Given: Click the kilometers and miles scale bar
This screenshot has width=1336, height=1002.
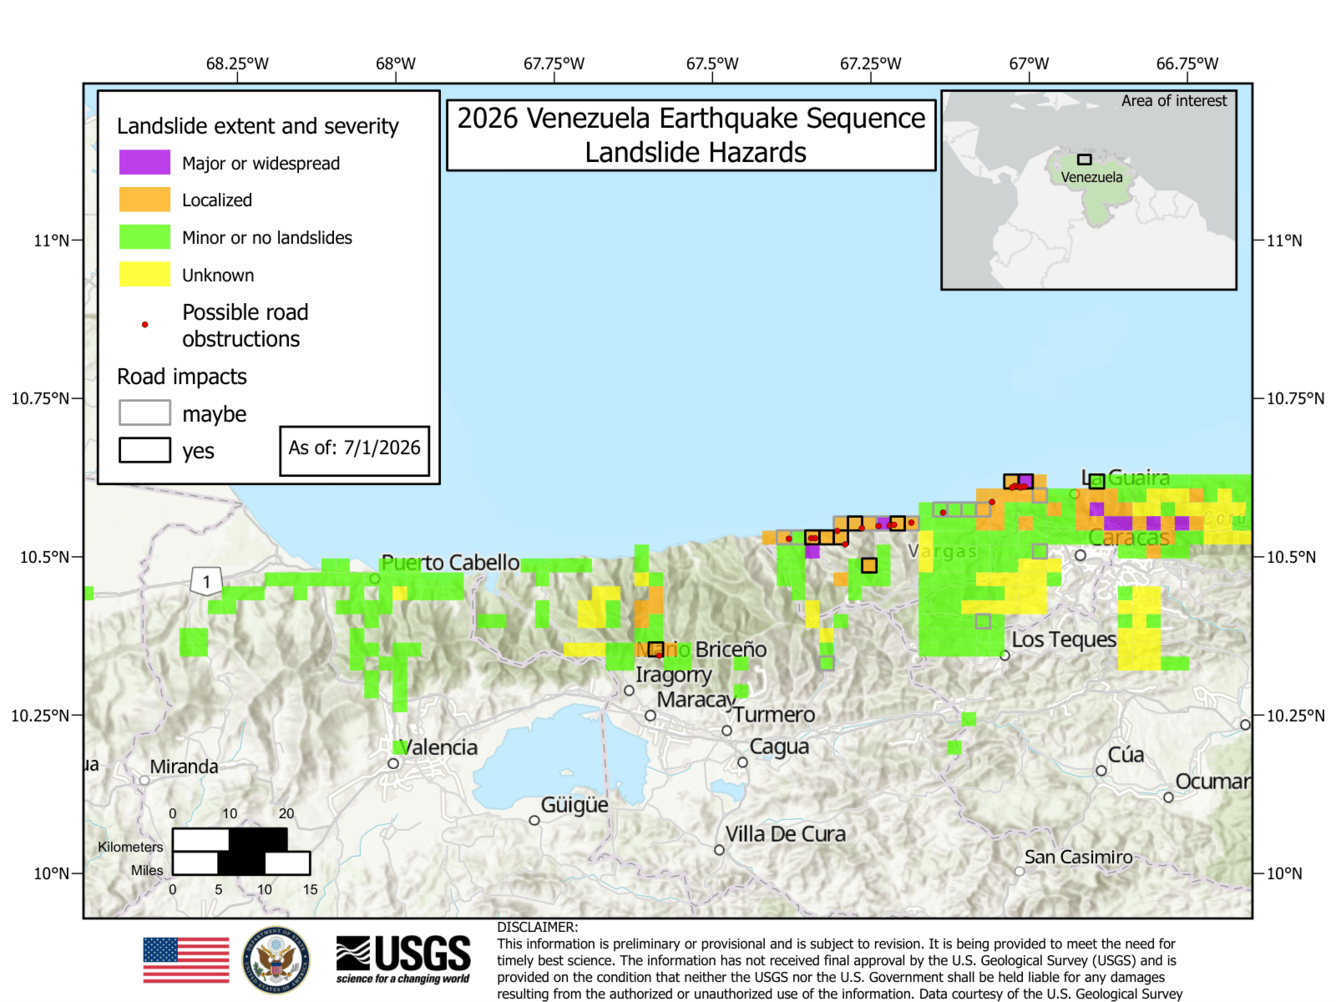Looking at the screenshot, I should pos(241,850).
